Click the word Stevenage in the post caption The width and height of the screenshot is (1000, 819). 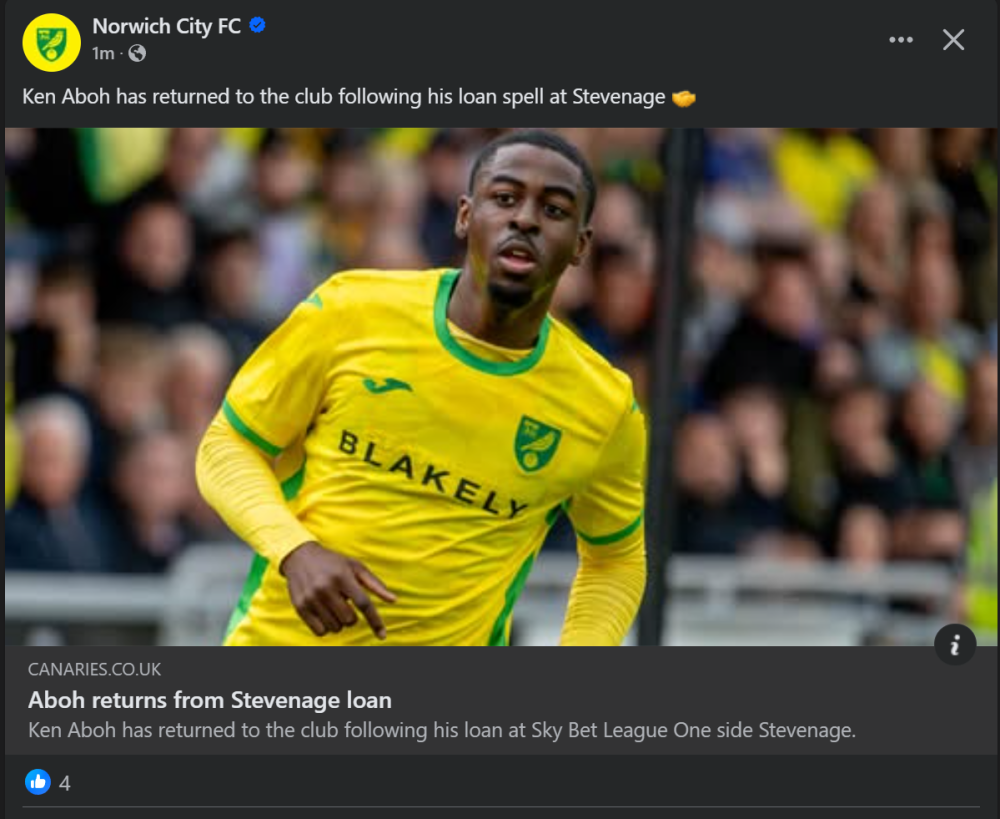point(618,97)
